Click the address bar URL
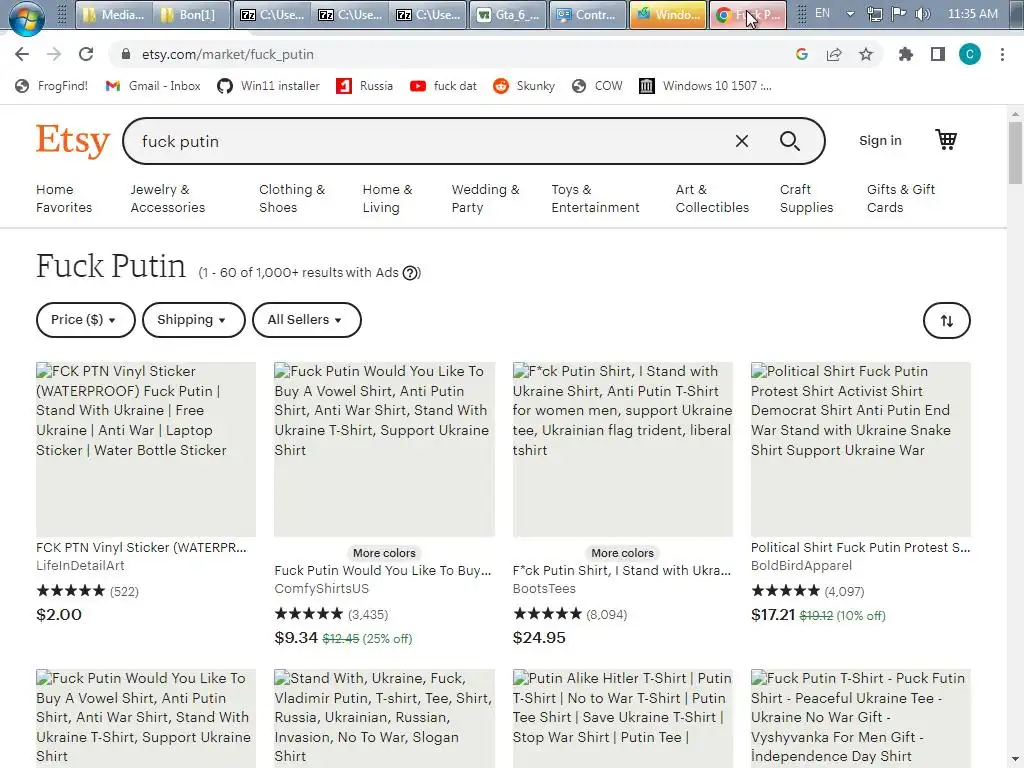 point(228,54)
